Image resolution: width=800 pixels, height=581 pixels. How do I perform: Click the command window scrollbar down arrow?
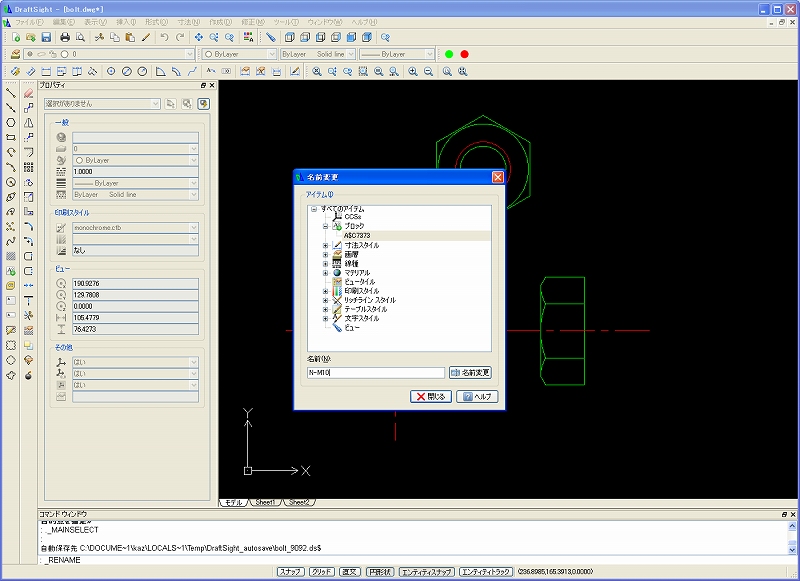coord(792,550)
